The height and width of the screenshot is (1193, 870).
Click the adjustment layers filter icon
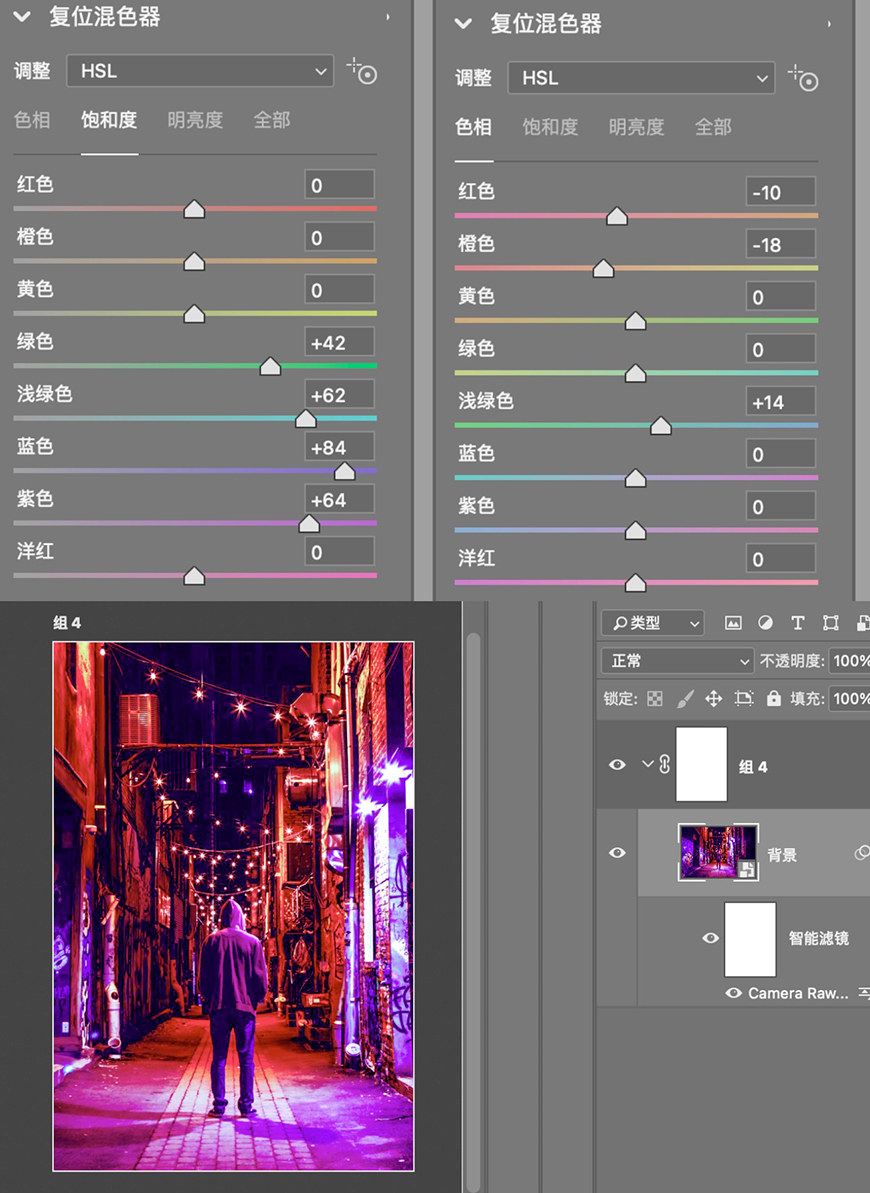765,623
